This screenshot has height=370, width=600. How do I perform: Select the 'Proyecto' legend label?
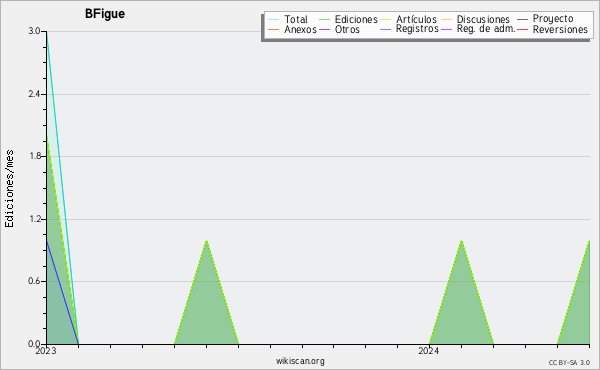[x=553, y=19]
